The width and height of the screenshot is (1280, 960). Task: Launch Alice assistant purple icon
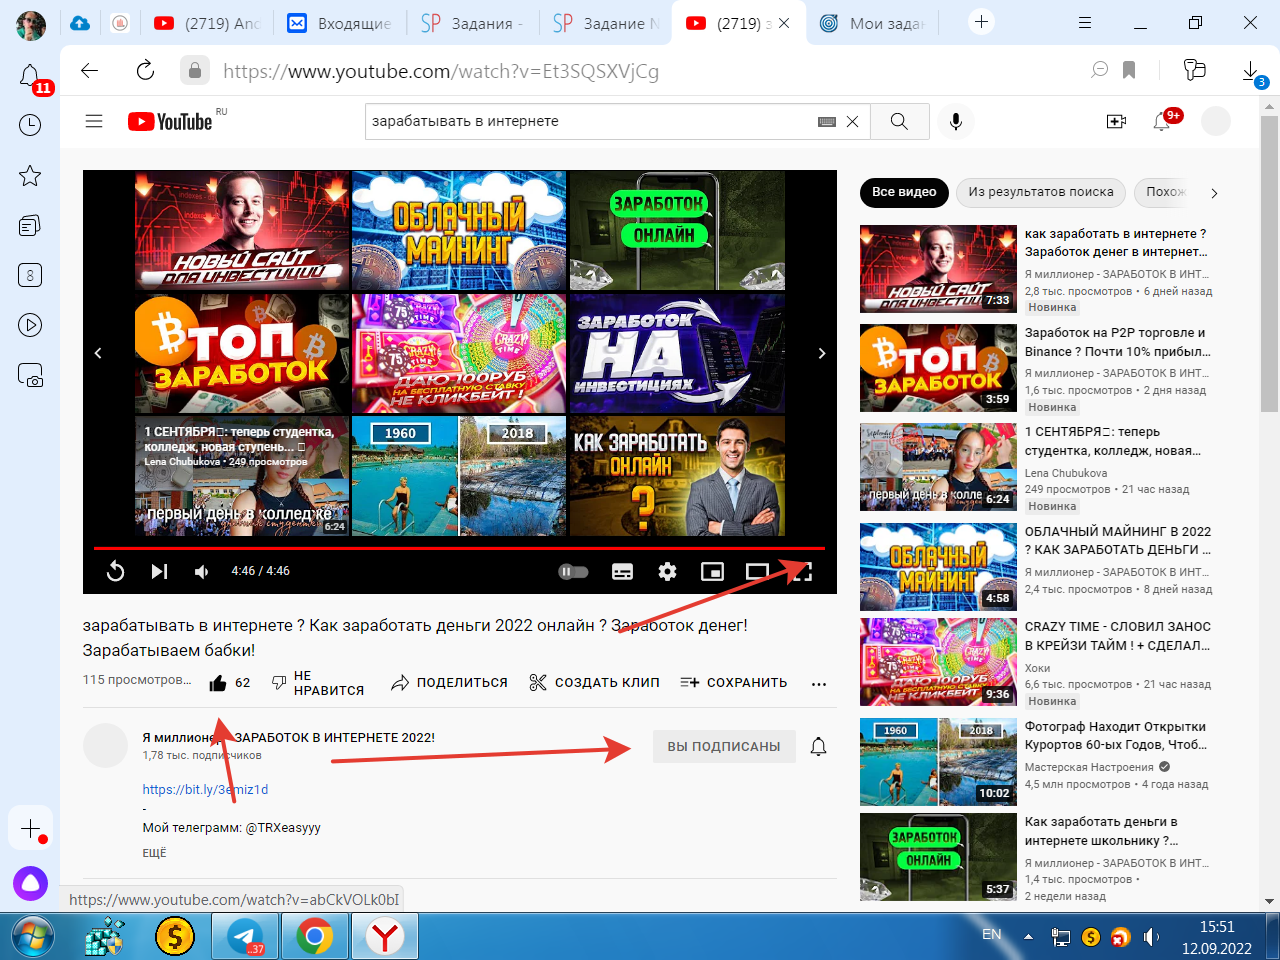[x=30, y=884]
